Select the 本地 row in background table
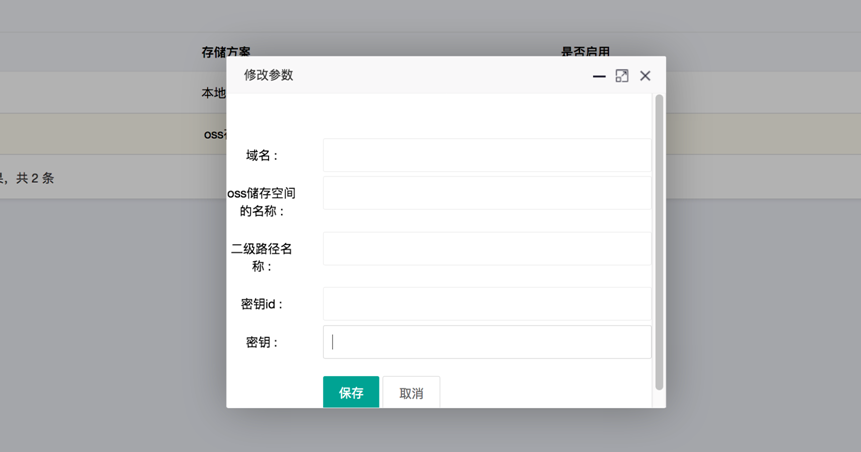This screenshot has width=861, height=452. (213, 93)
